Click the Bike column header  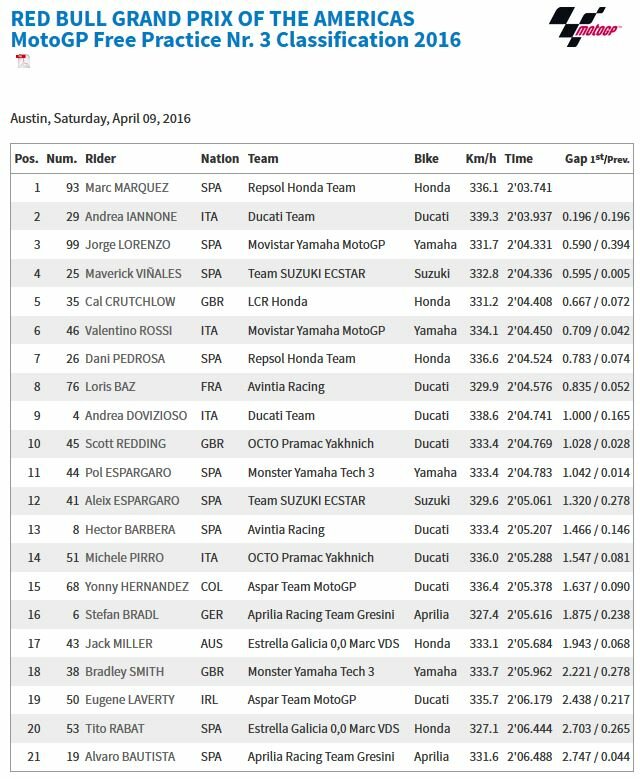click(426, 159)
